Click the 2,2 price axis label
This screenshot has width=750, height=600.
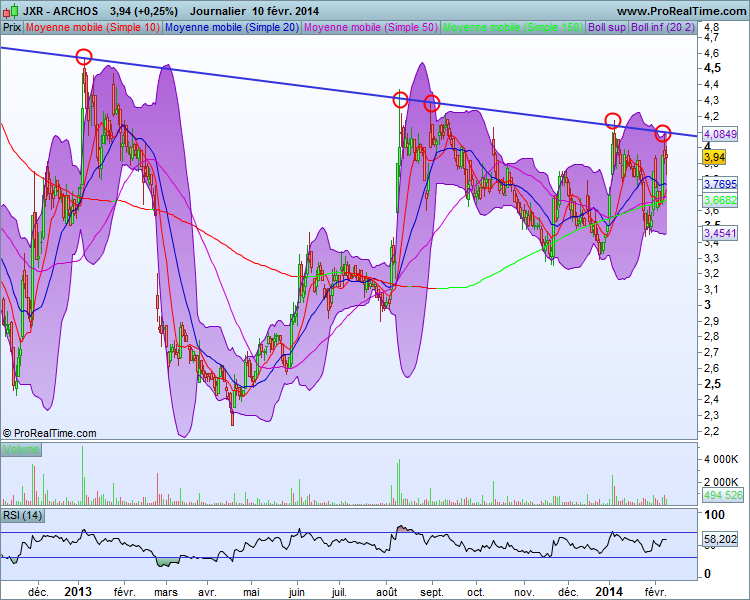pos(712,431)
